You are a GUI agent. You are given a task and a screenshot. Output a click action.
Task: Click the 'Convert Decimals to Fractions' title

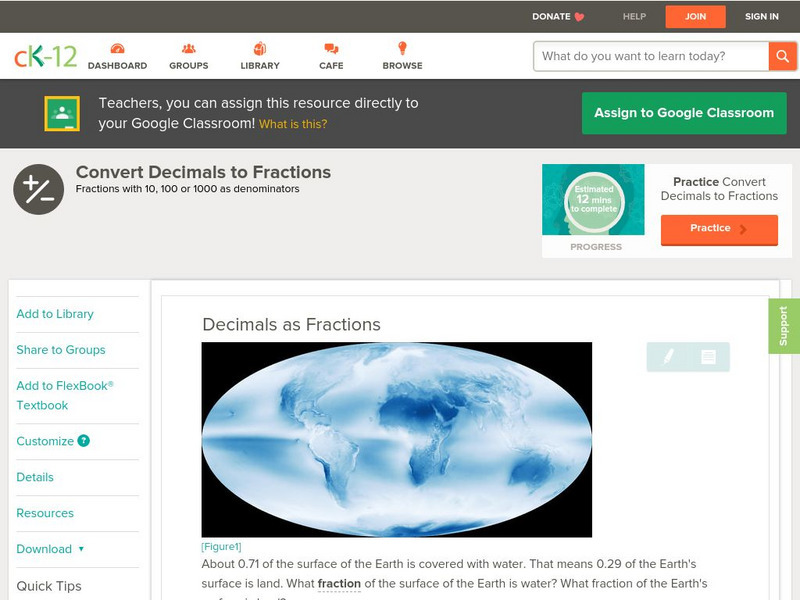coord(204,172)
